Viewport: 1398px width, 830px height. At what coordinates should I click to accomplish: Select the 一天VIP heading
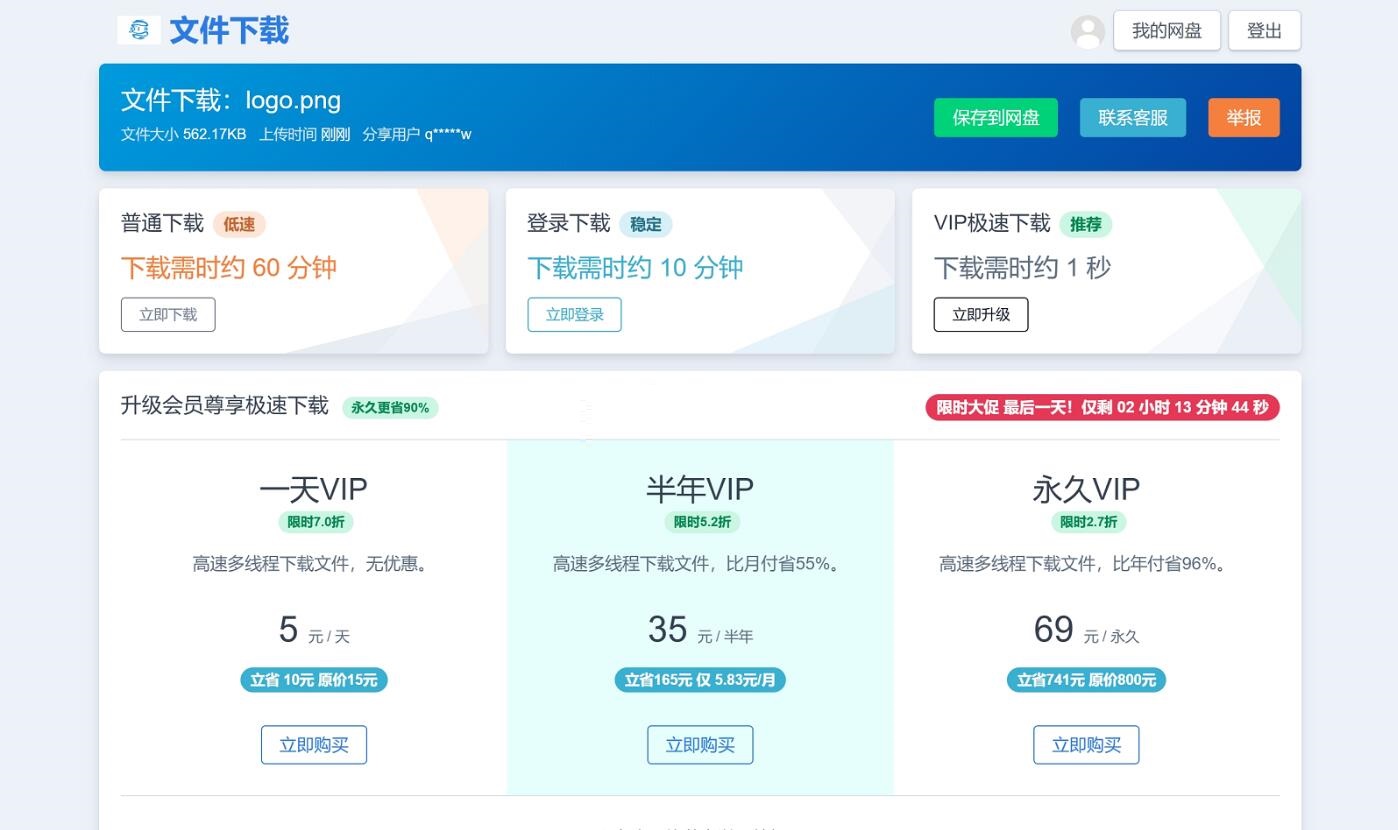pos(314,489)
